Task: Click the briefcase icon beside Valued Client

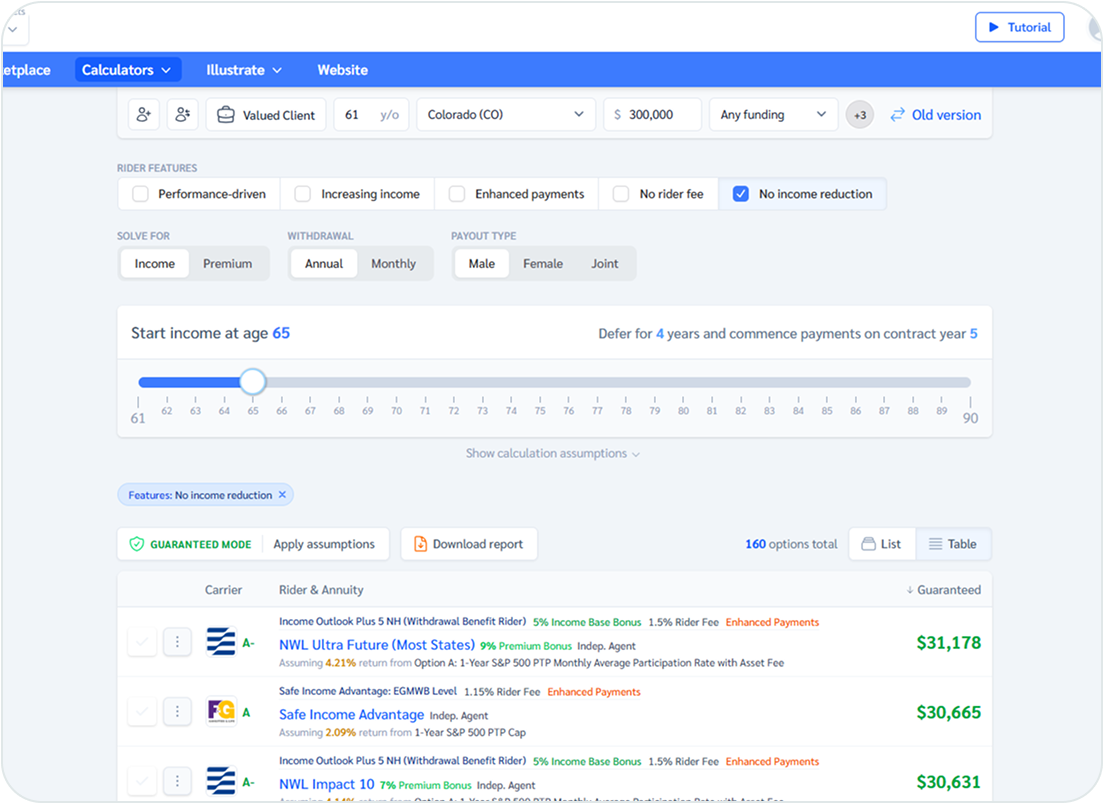Action: click(x=225, y=115)
